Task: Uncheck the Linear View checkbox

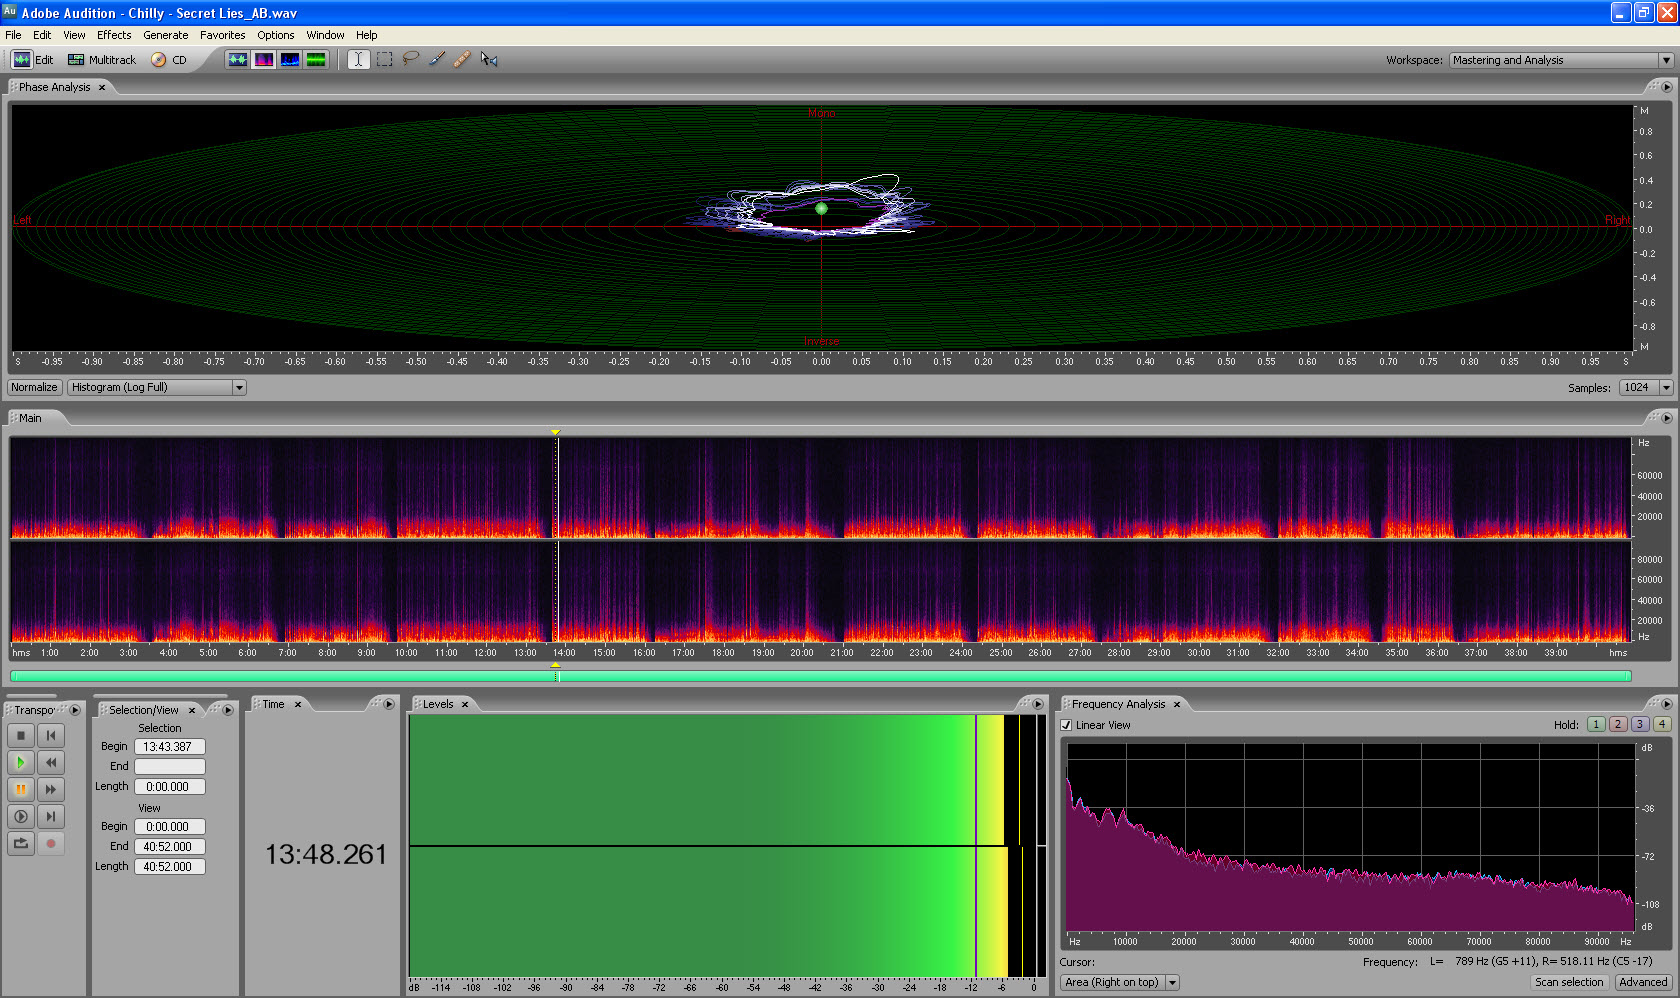Action: [x=1066, y=725]
